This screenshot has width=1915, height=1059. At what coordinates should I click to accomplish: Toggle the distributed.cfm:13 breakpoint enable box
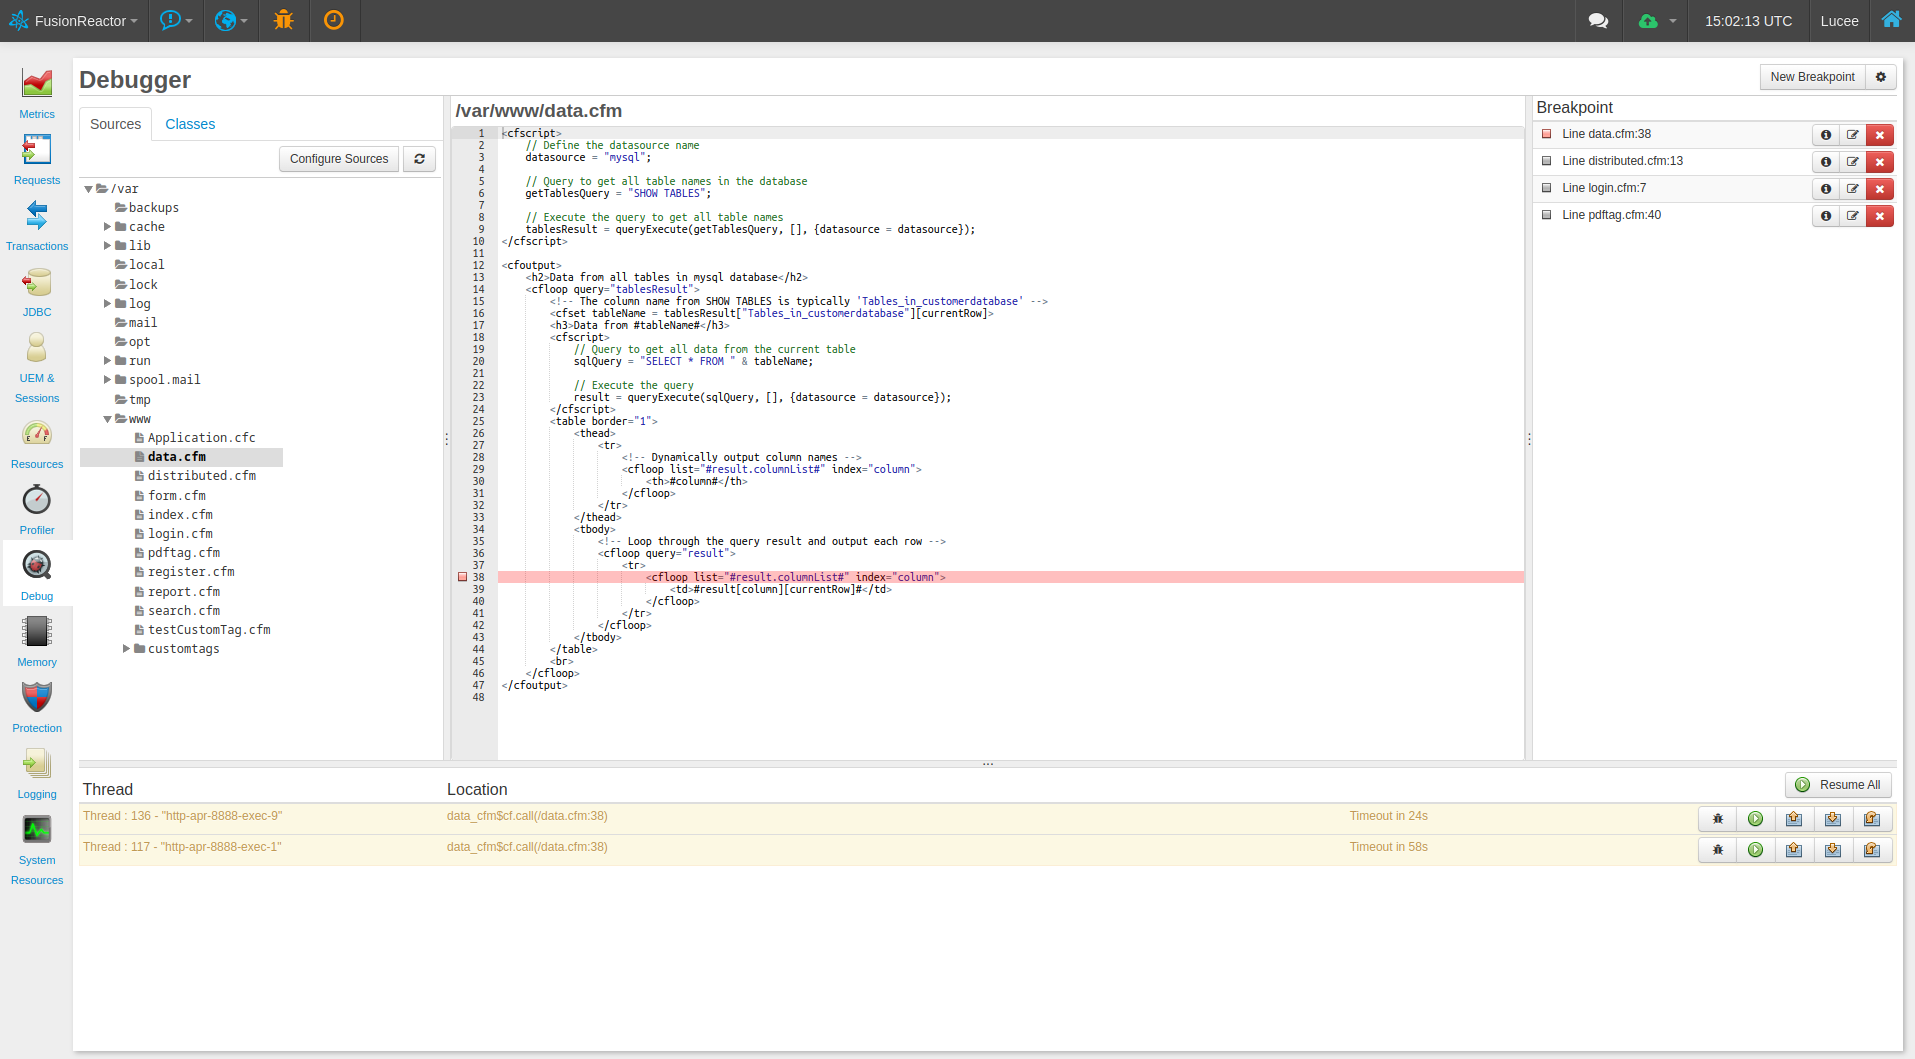pos(1547,161)
